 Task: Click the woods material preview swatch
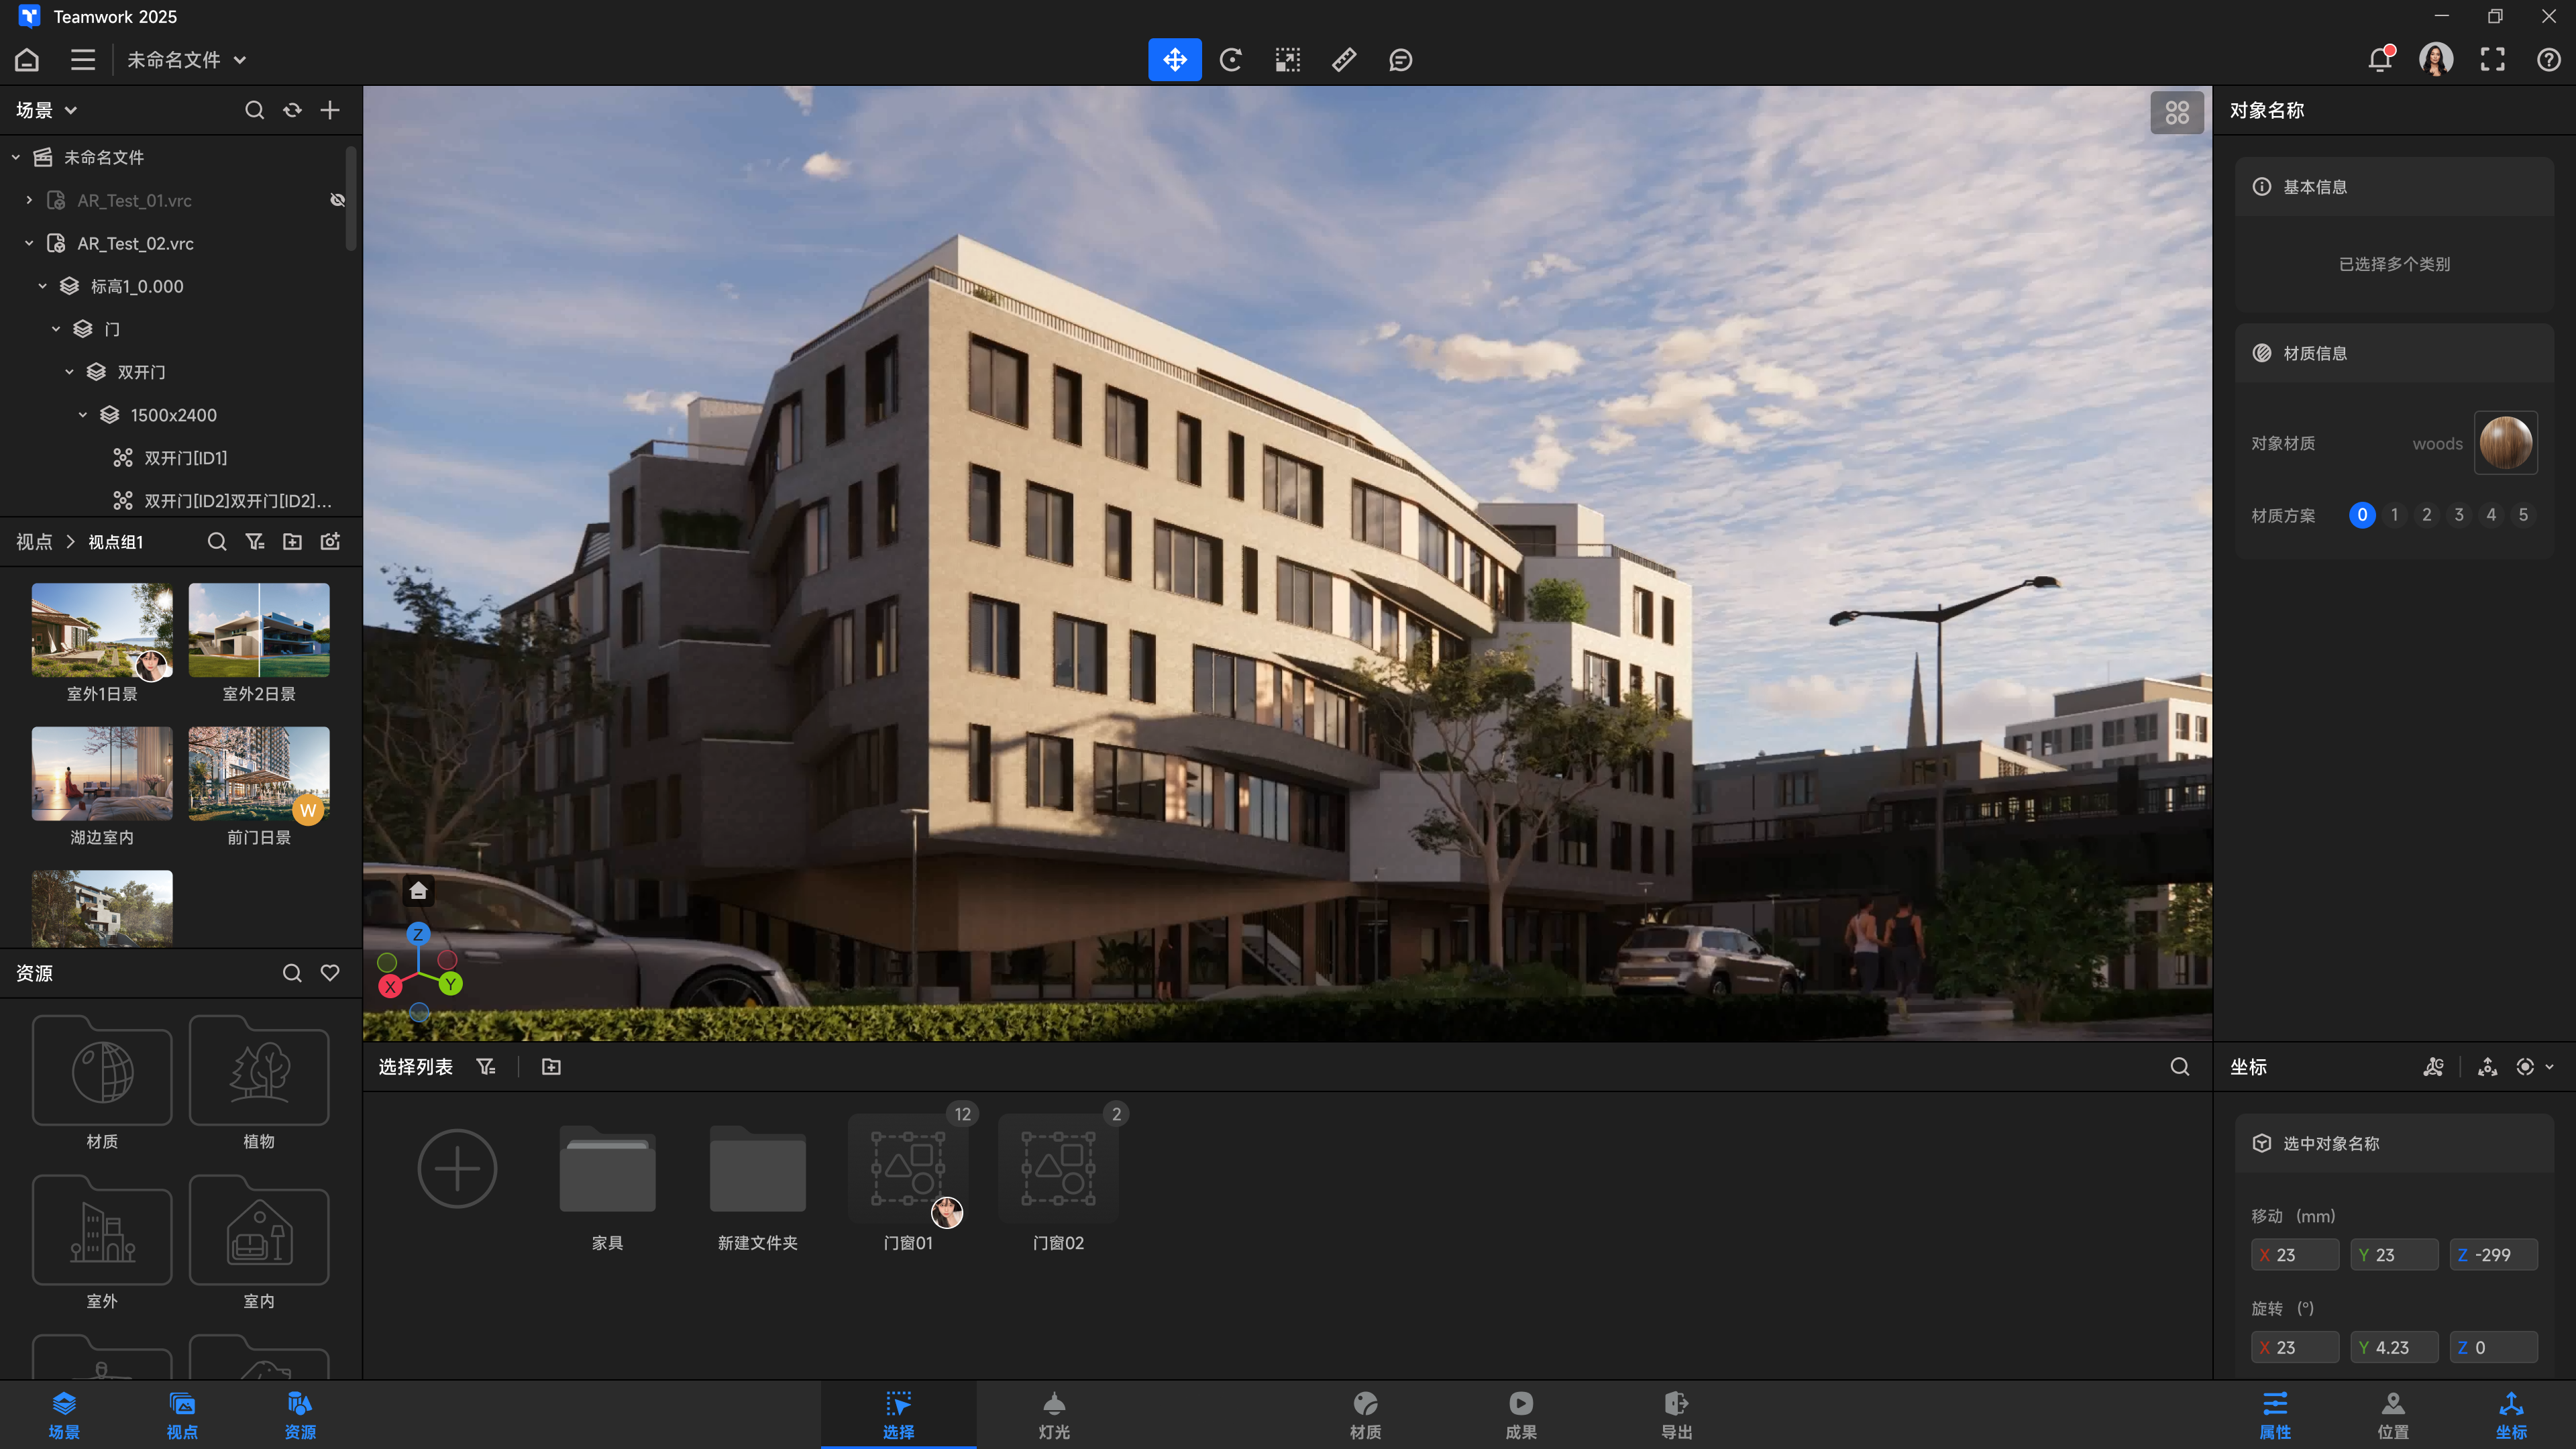[x=2505, y=443]
